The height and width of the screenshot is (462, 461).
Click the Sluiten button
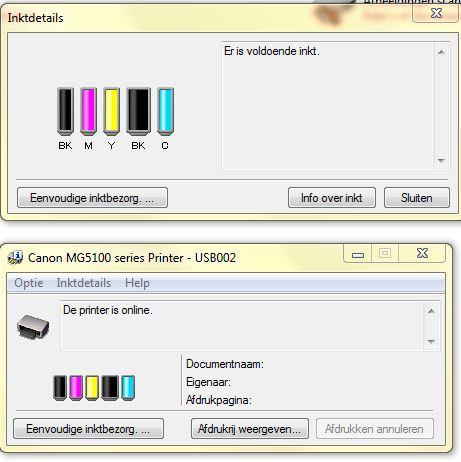pos(417,198)
